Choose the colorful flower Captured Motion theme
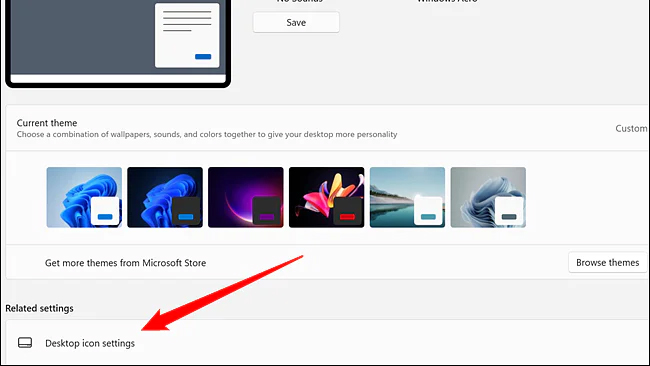650x366 pixels. point(327,197)
